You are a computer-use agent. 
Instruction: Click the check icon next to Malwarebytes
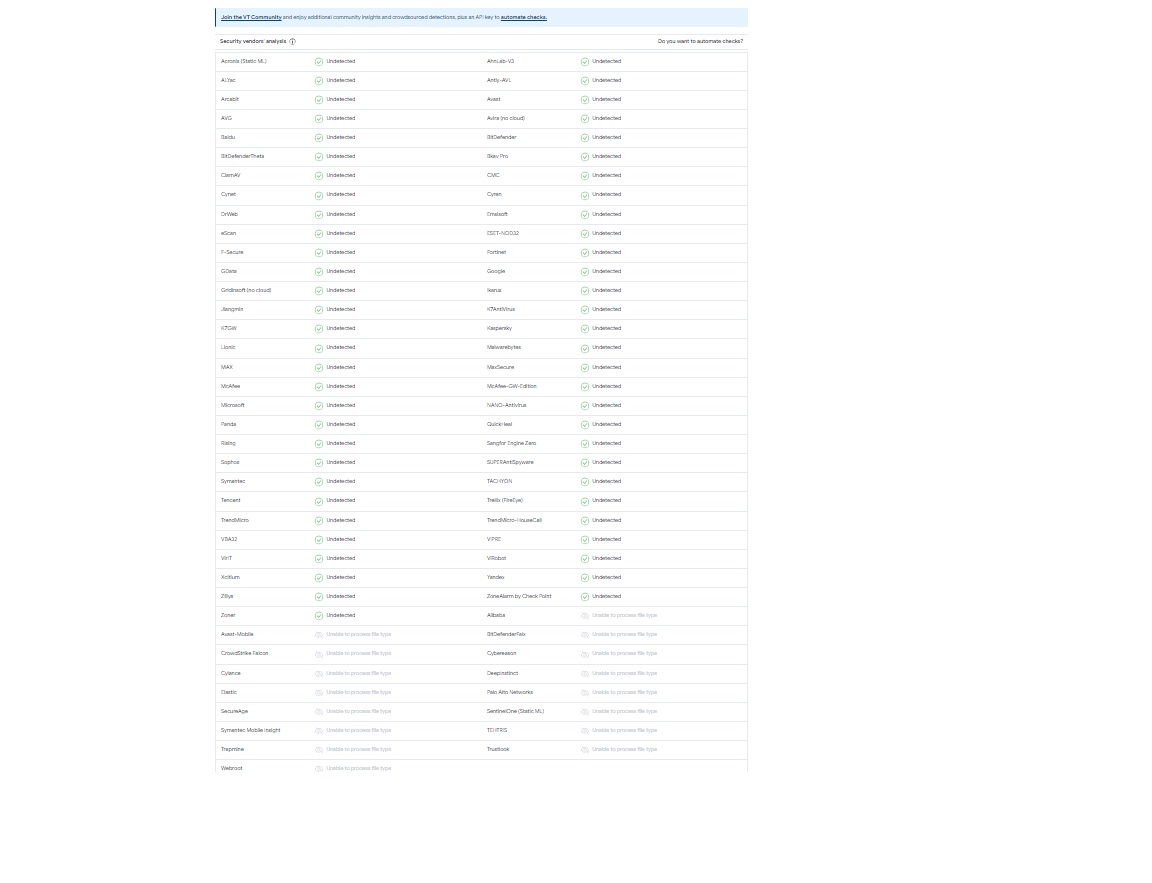585,348
